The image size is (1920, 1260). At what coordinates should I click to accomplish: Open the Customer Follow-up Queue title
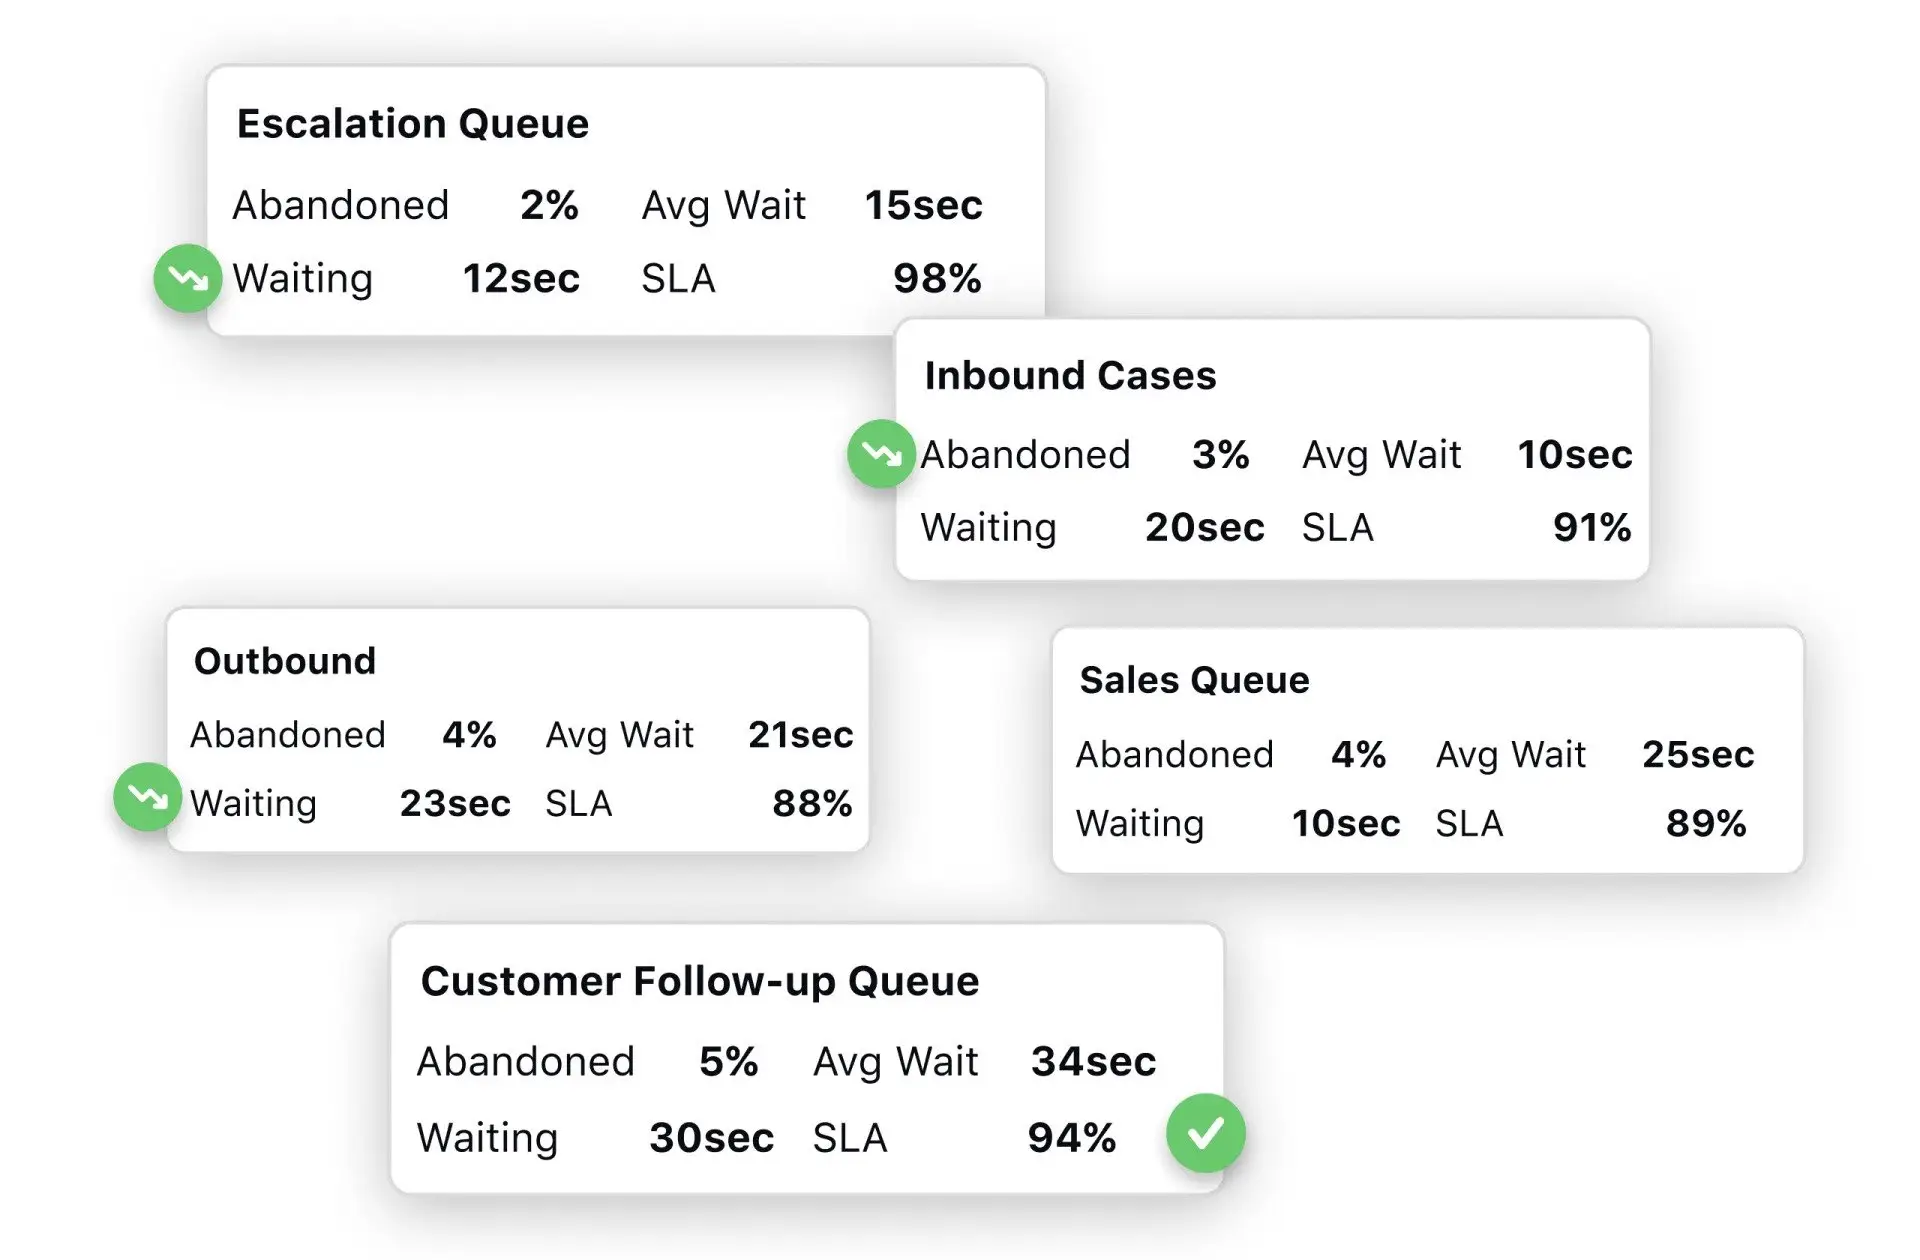click(x=700, y=981)
